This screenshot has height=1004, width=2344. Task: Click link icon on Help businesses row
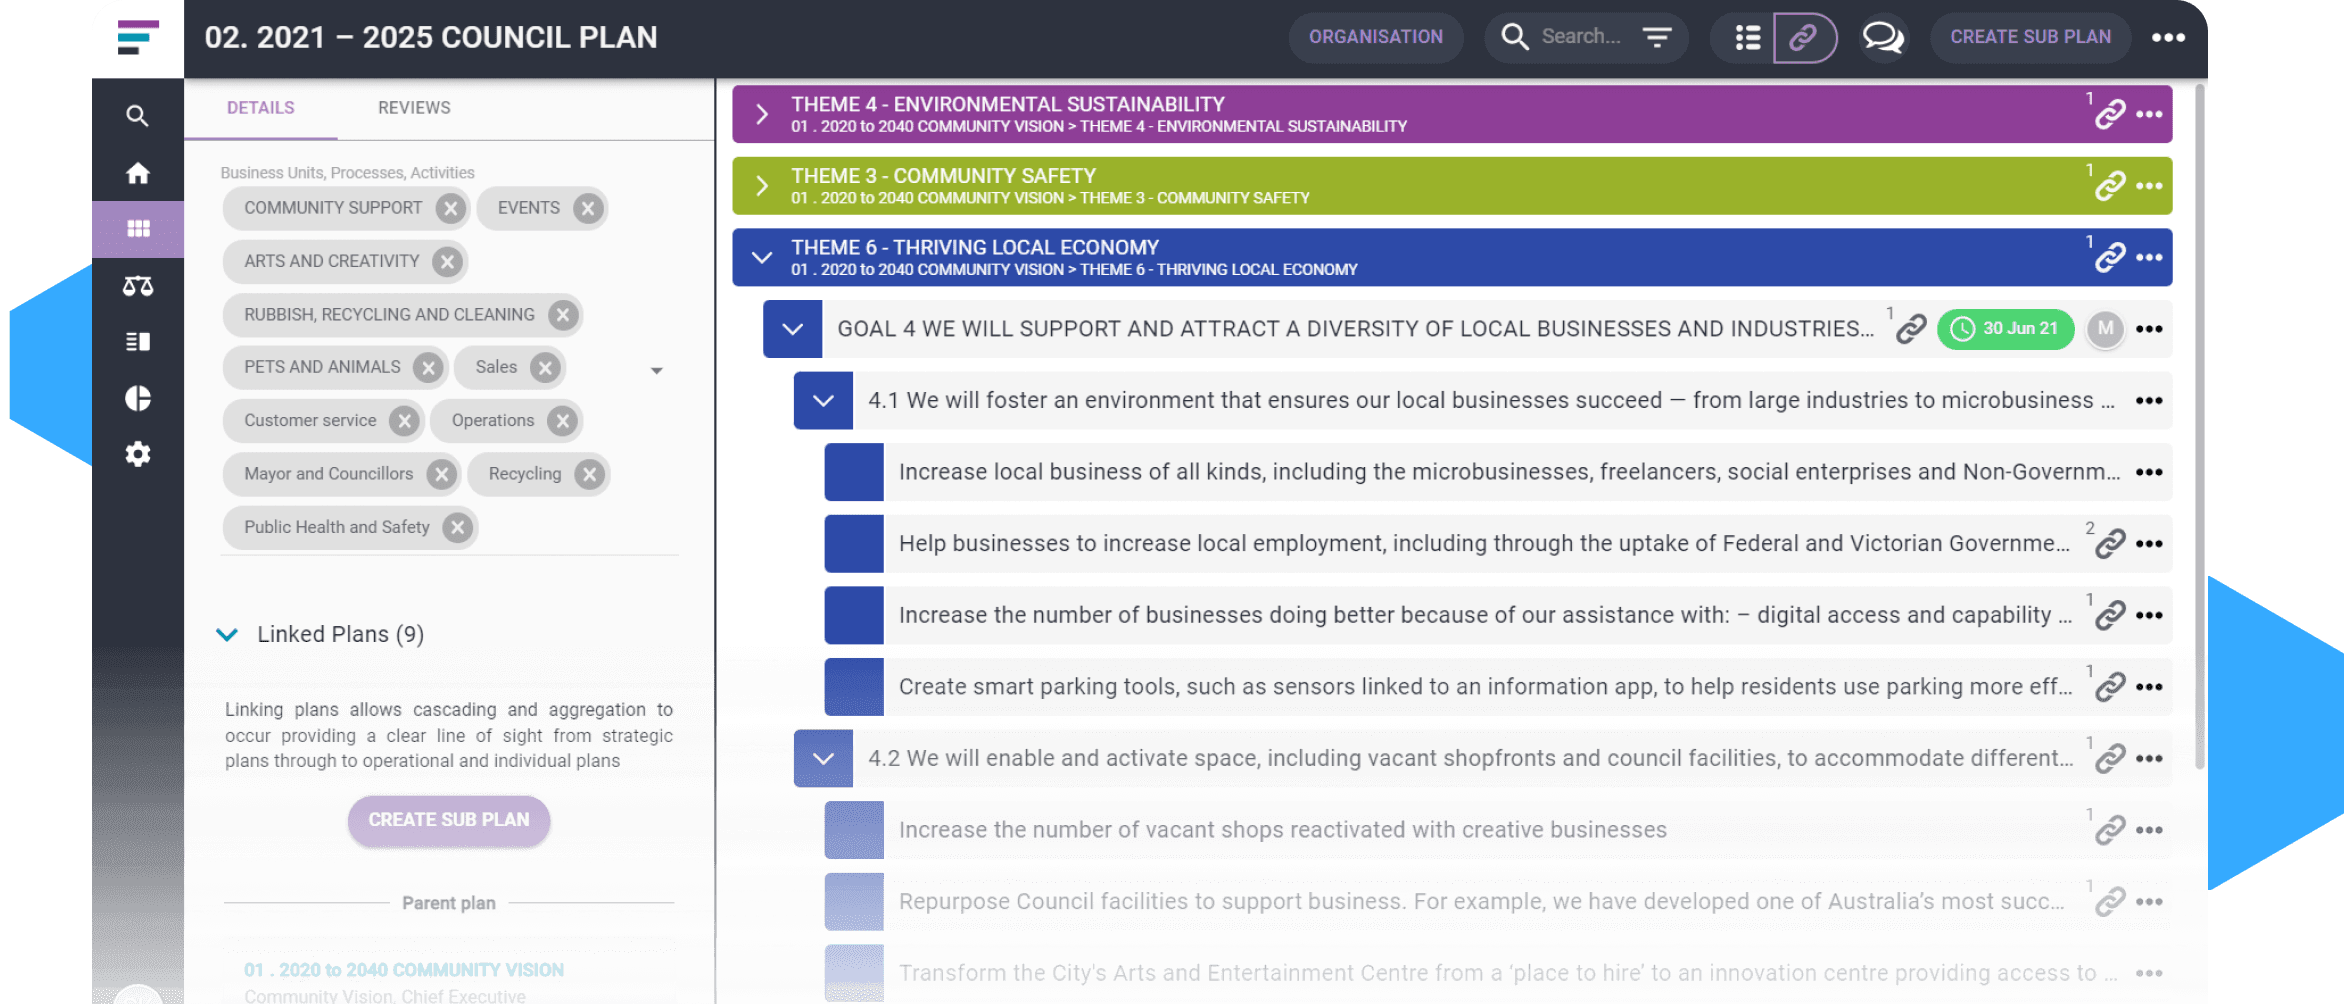tap(2110, 544)
